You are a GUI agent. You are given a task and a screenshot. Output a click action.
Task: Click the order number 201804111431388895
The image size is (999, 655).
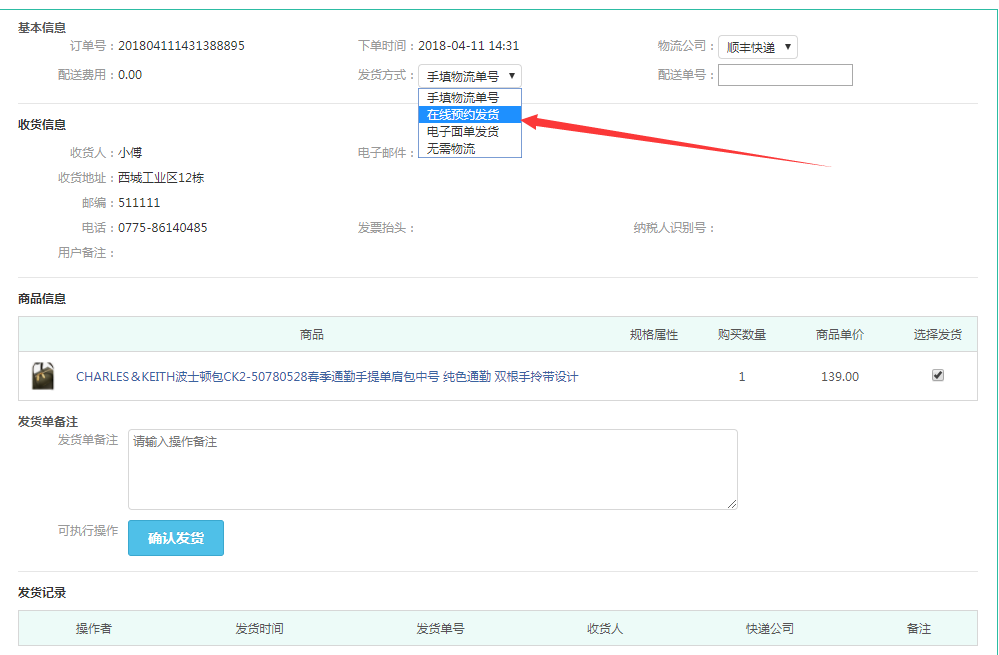[x=181, y=46]
